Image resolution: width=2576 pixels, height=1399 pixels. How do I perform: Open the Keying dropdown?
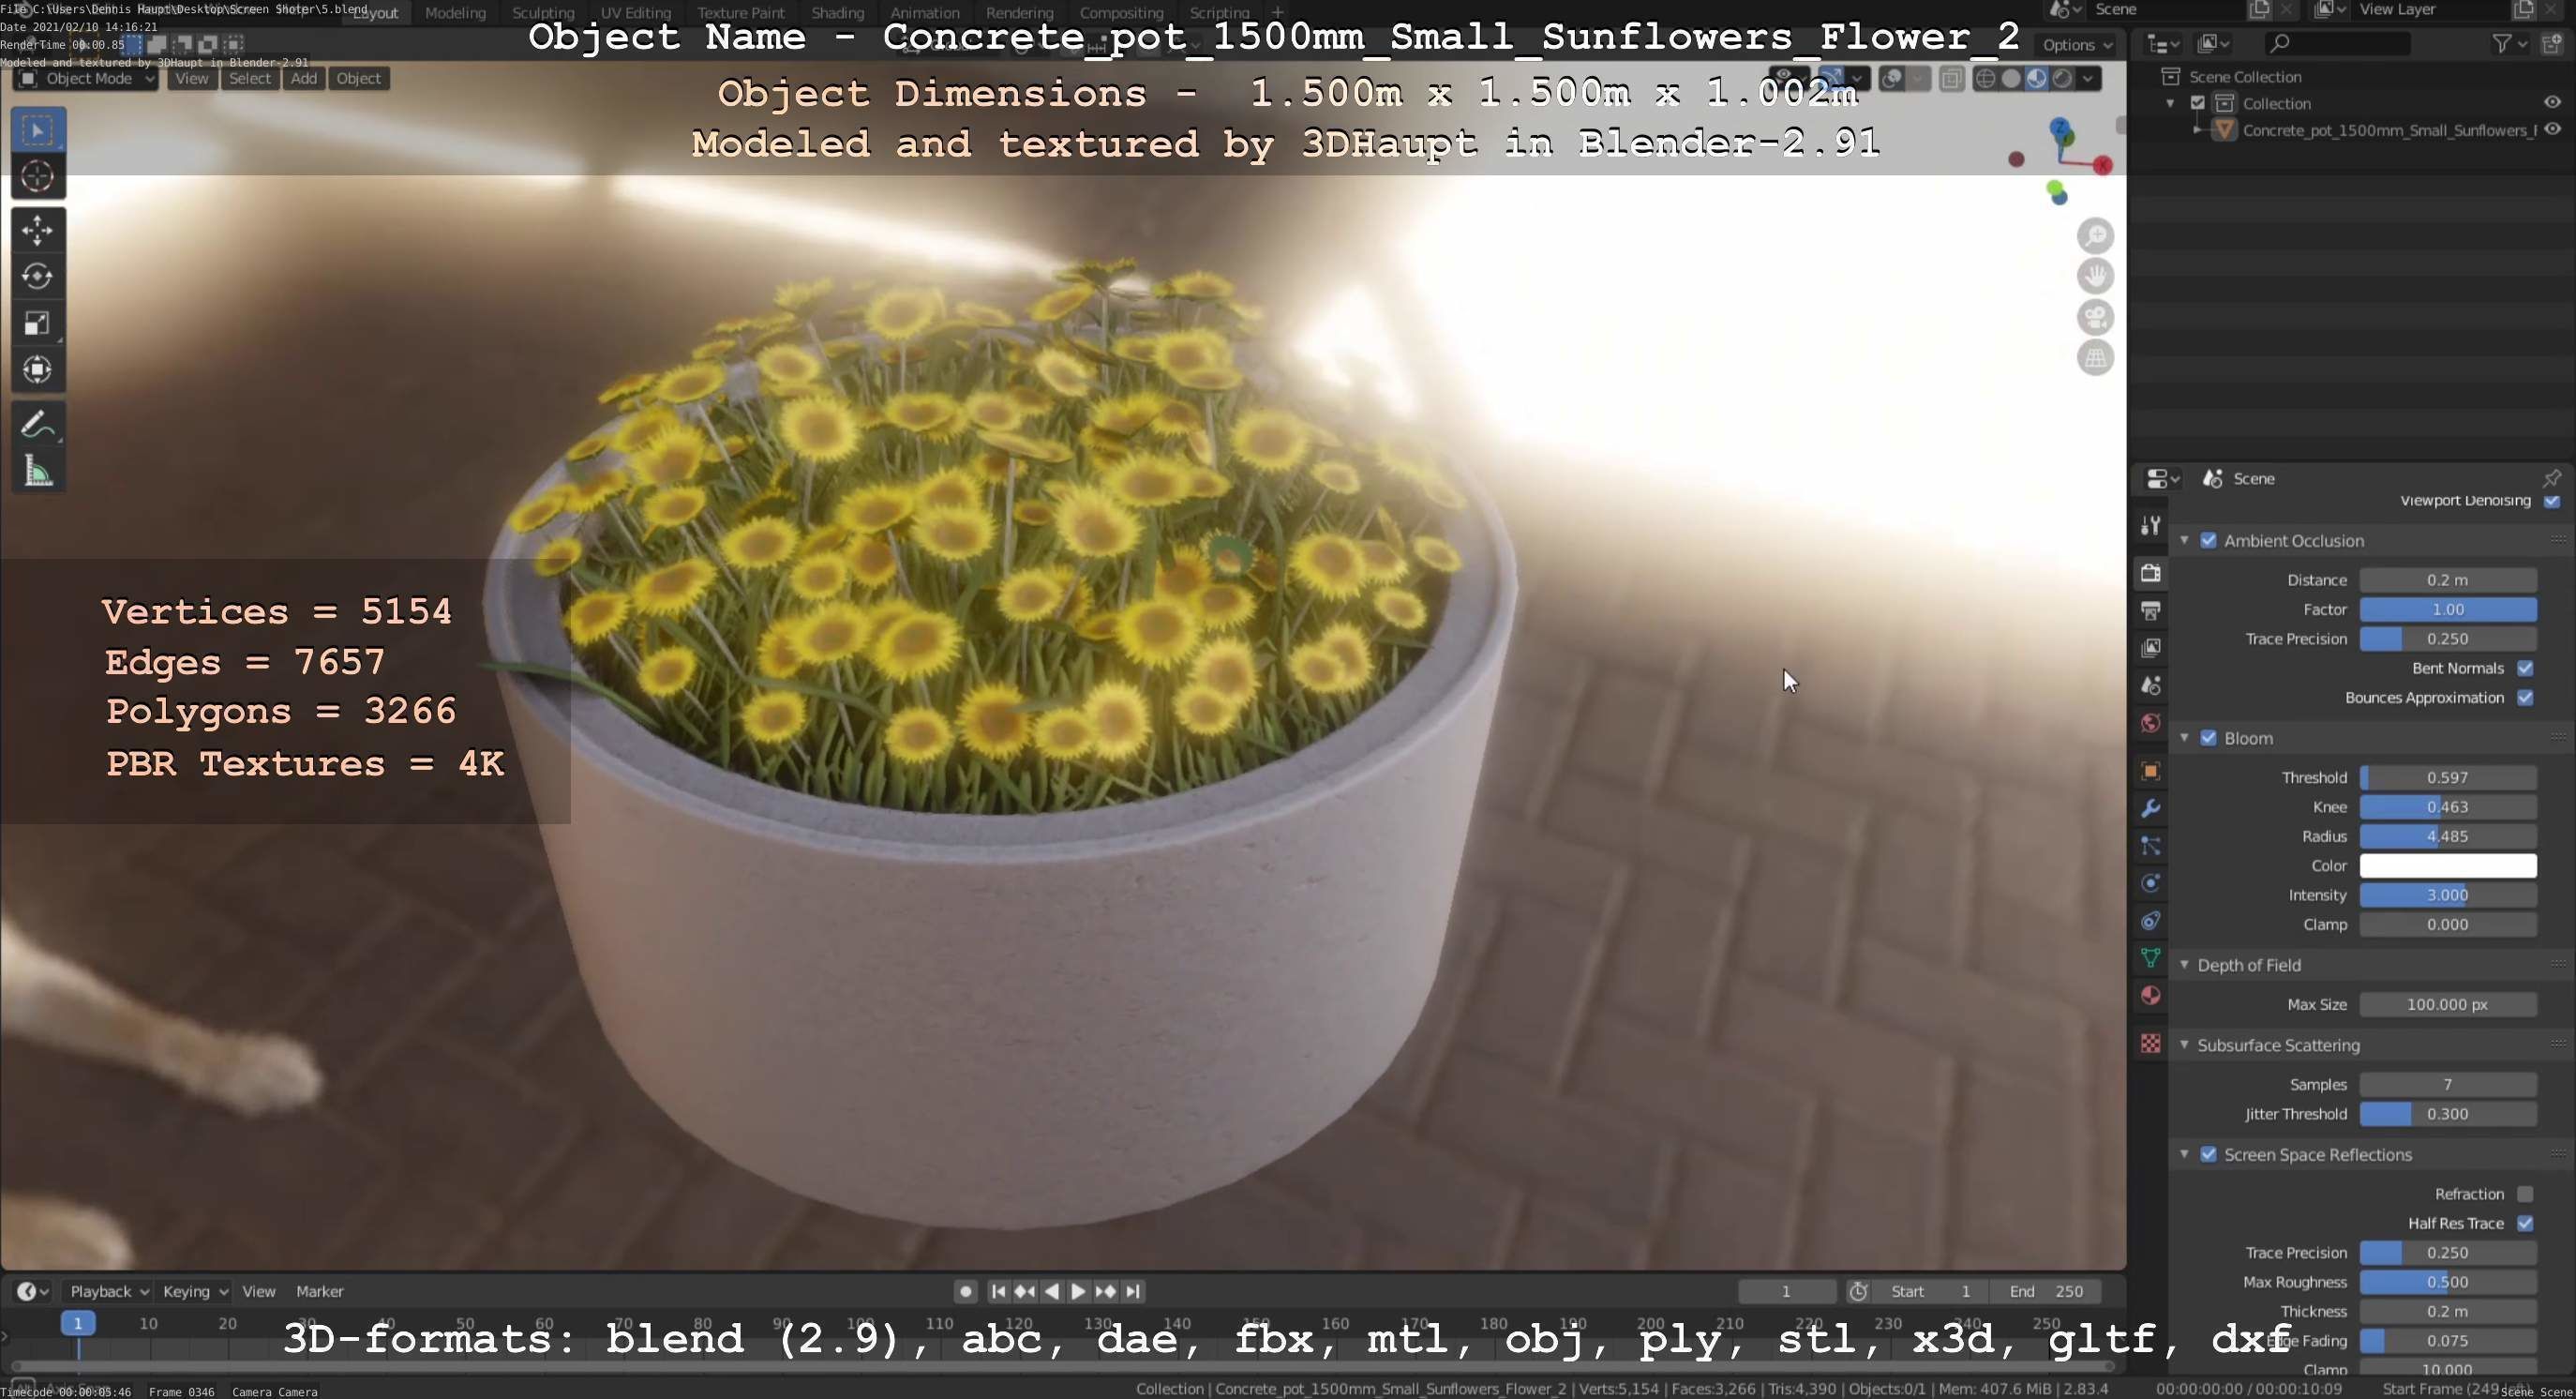click(195, 1291)
